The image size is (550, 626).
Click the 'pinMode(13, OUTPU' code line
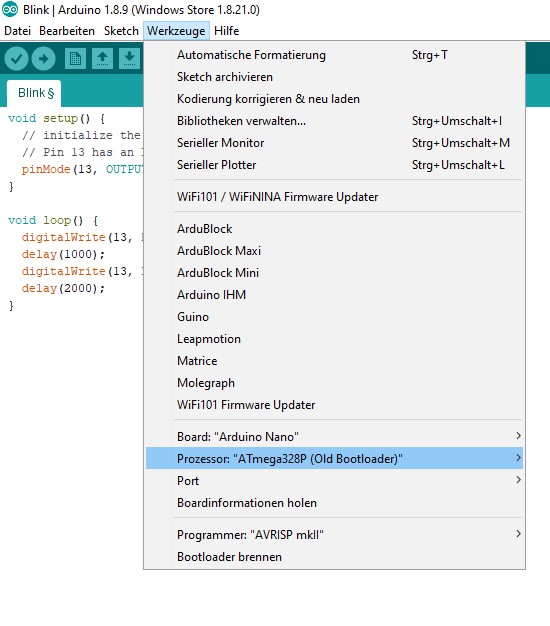[82, 169]
